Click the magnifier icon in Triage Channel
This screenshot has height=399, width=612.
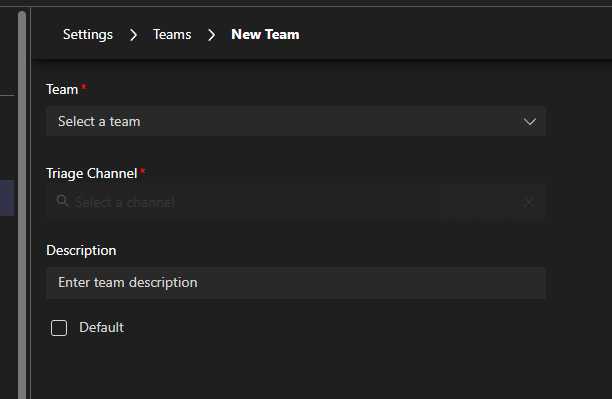click(x=62, y=201)
